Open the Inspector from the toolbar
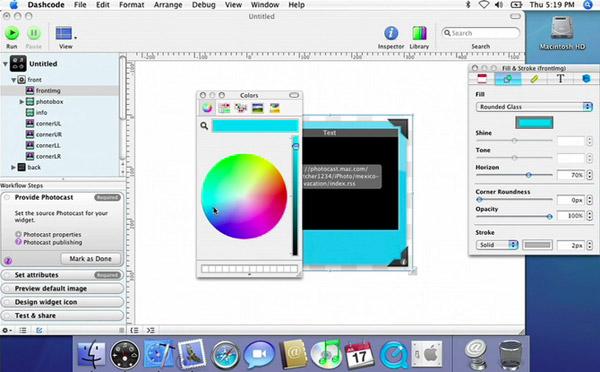Image resolution: width=600 pixels, height=372 pixels. click(x=391, y=33)
